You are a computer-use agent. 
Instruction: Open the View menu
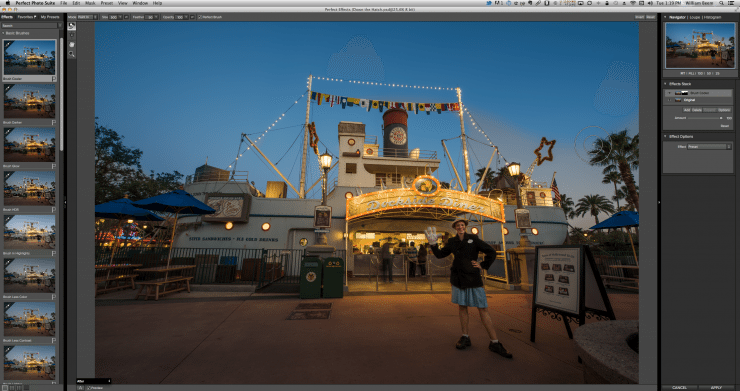pos(122,3)
